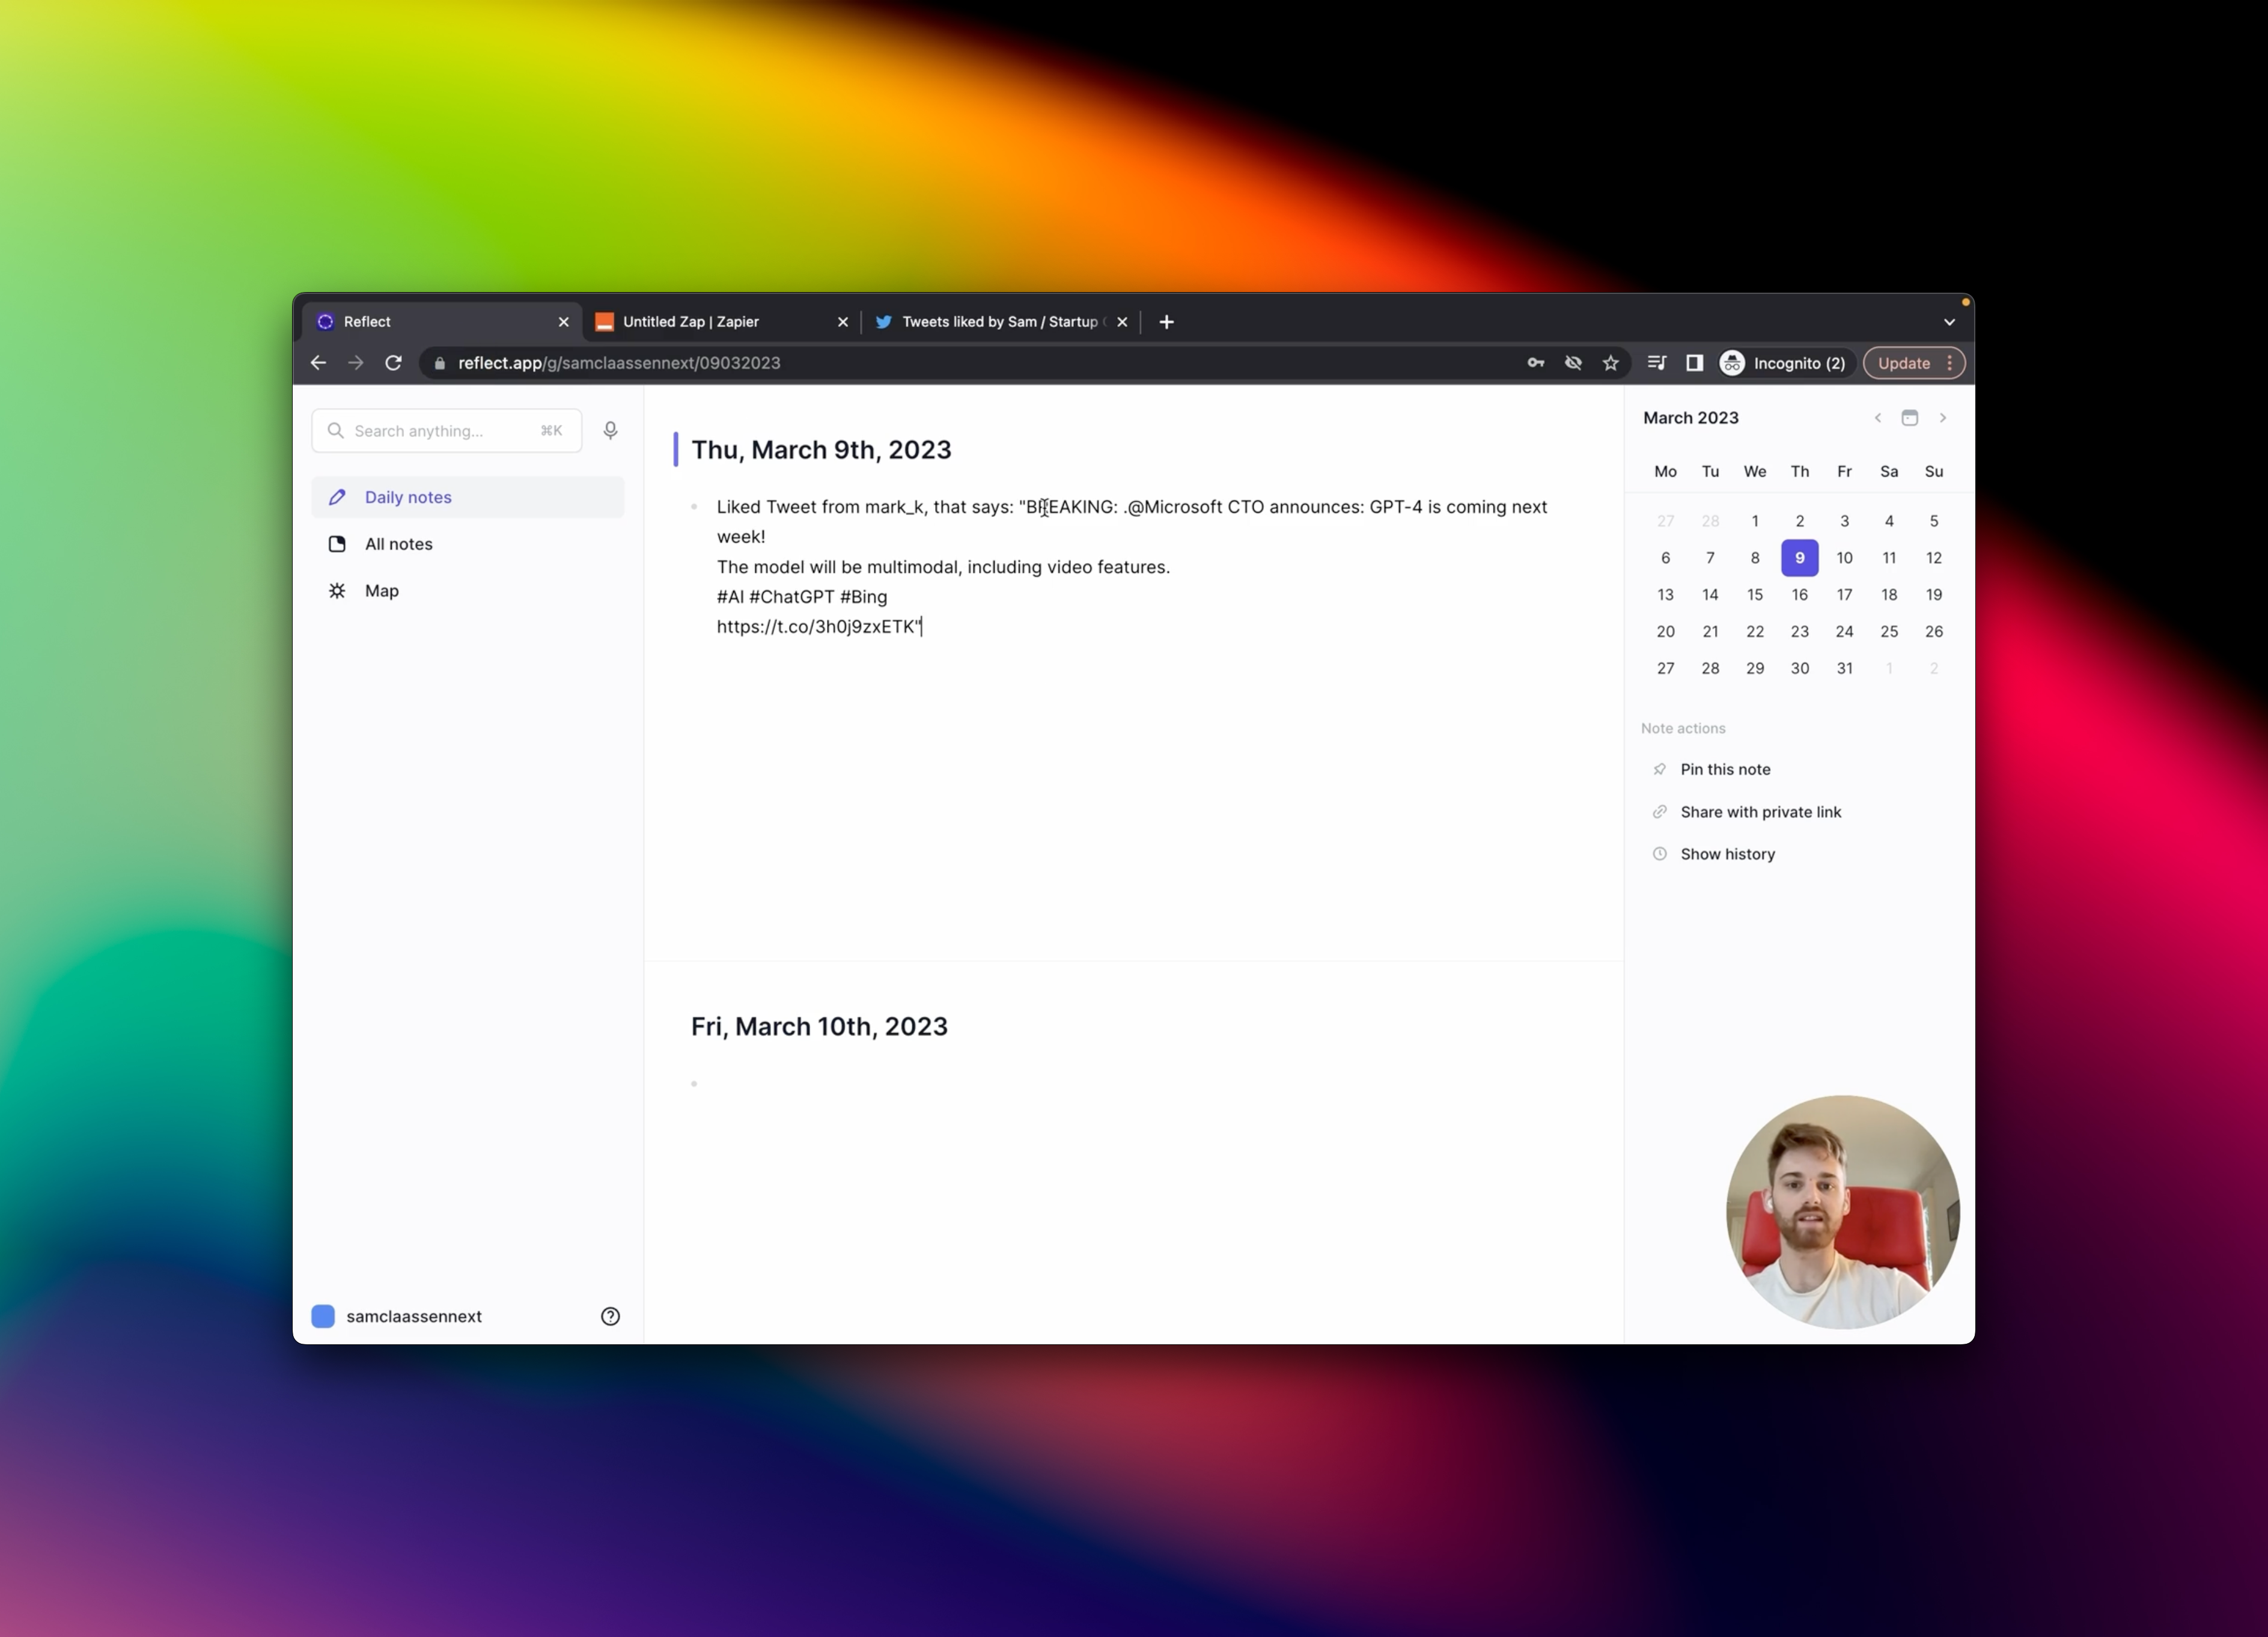Click the browser back arrow
The height and width of the screenshot is (1637, 2268).
(318, 363)
